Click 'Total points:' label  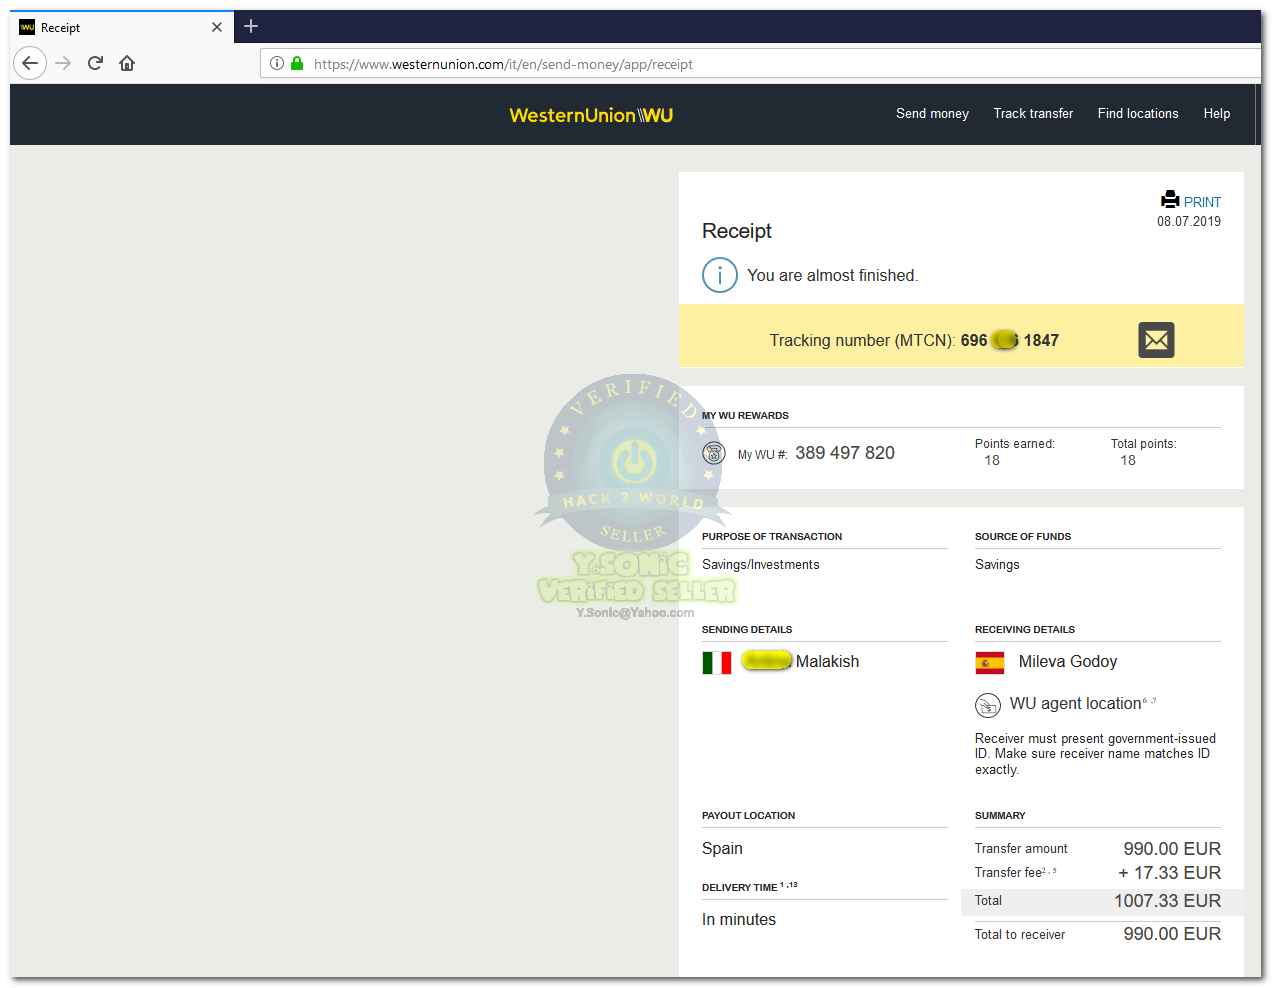[x=1144, y=444]
